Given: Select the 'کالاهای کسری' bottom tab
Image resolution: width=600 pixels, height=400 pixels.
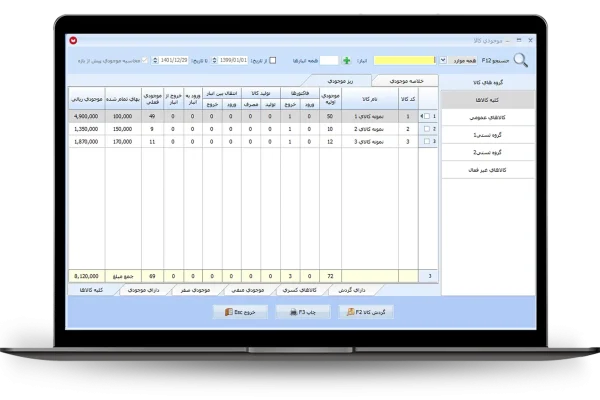Looking at the screenshot, I should (309, 288).
